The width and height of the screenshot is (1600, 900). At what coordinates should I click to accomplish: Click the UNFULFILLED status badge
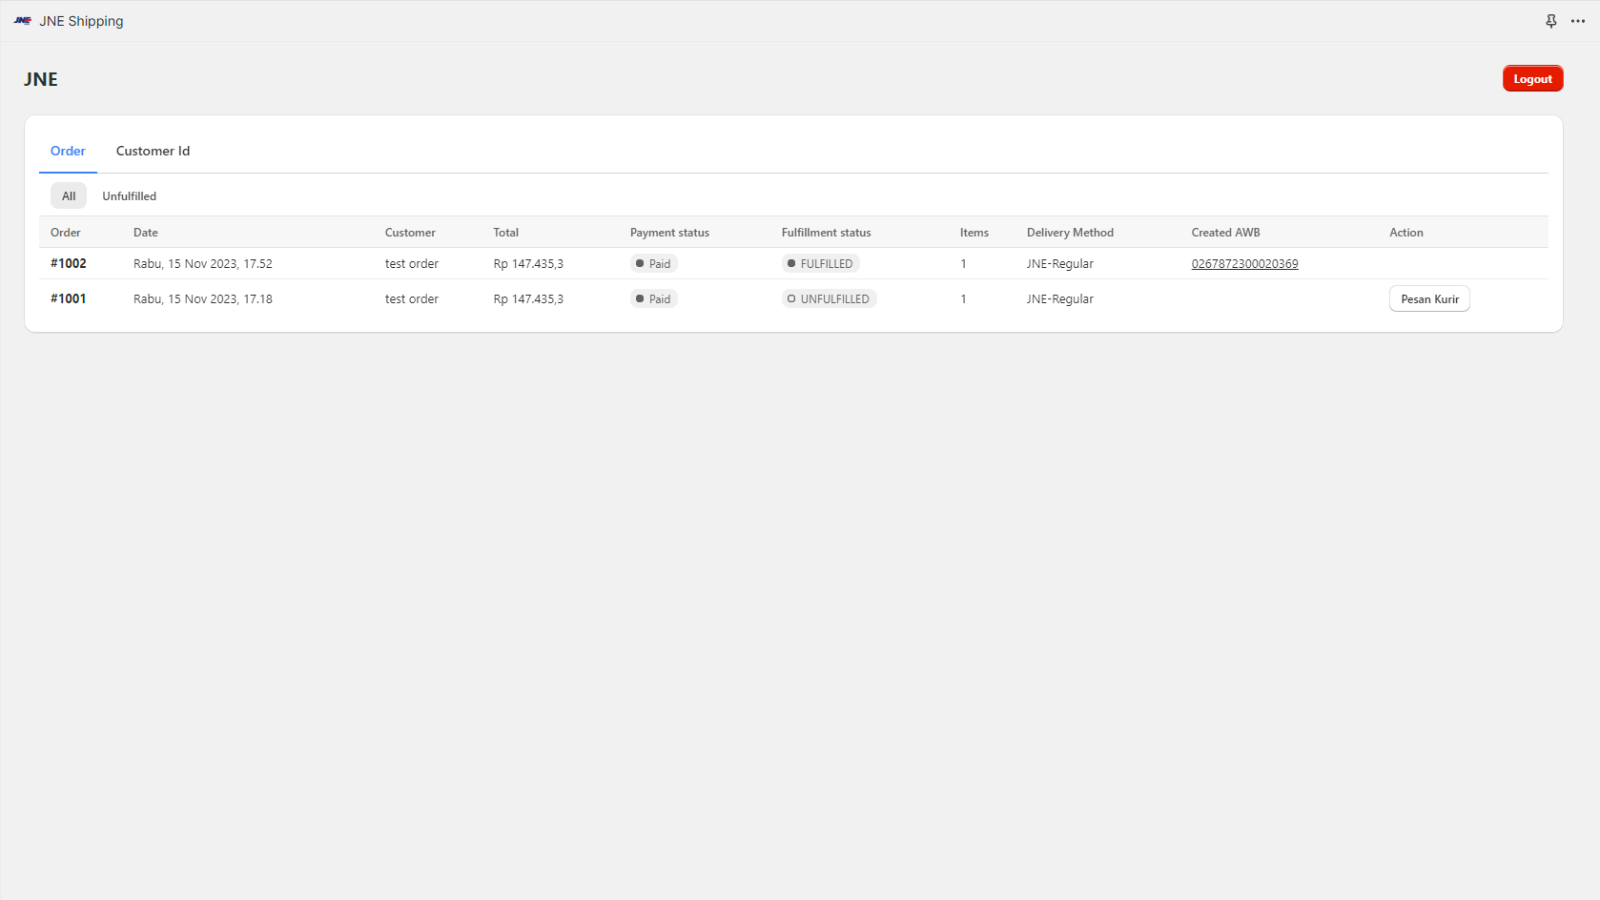coord(829,299)
